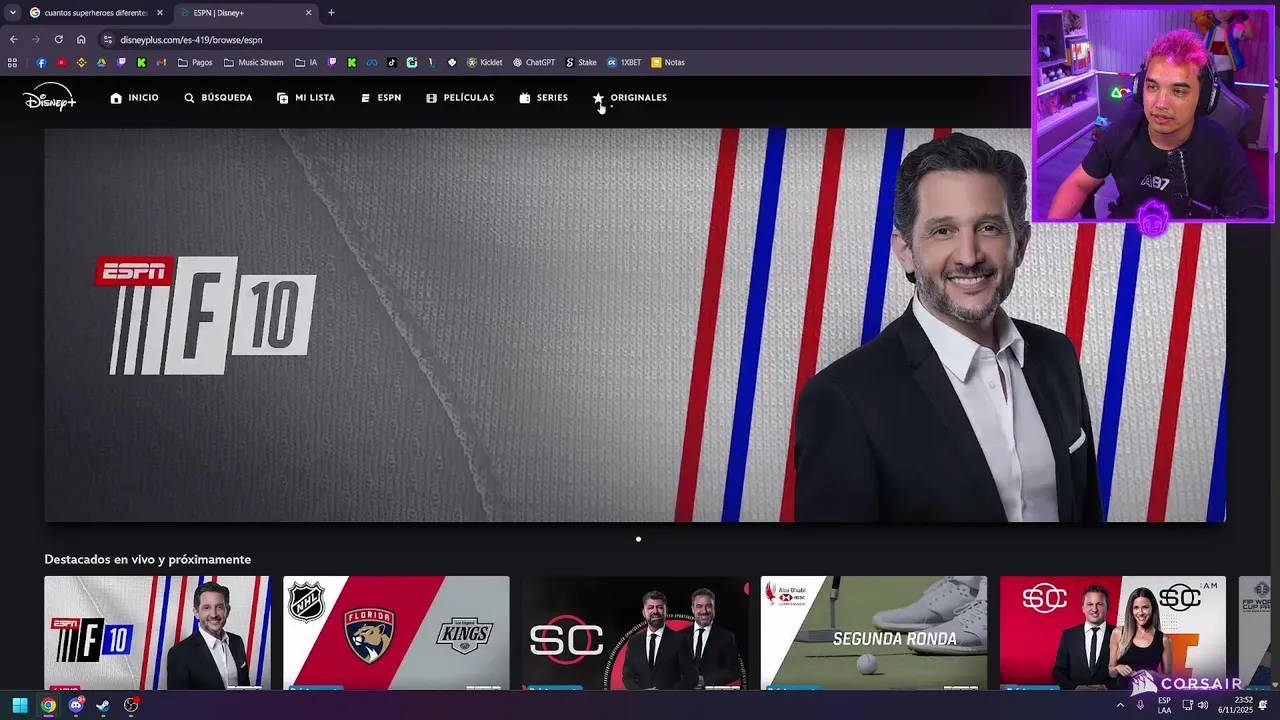The width and height of the screenshot is (1280, 720).
Task: Select the hero carousel dot indicator
Action: (x=638, y=539)
